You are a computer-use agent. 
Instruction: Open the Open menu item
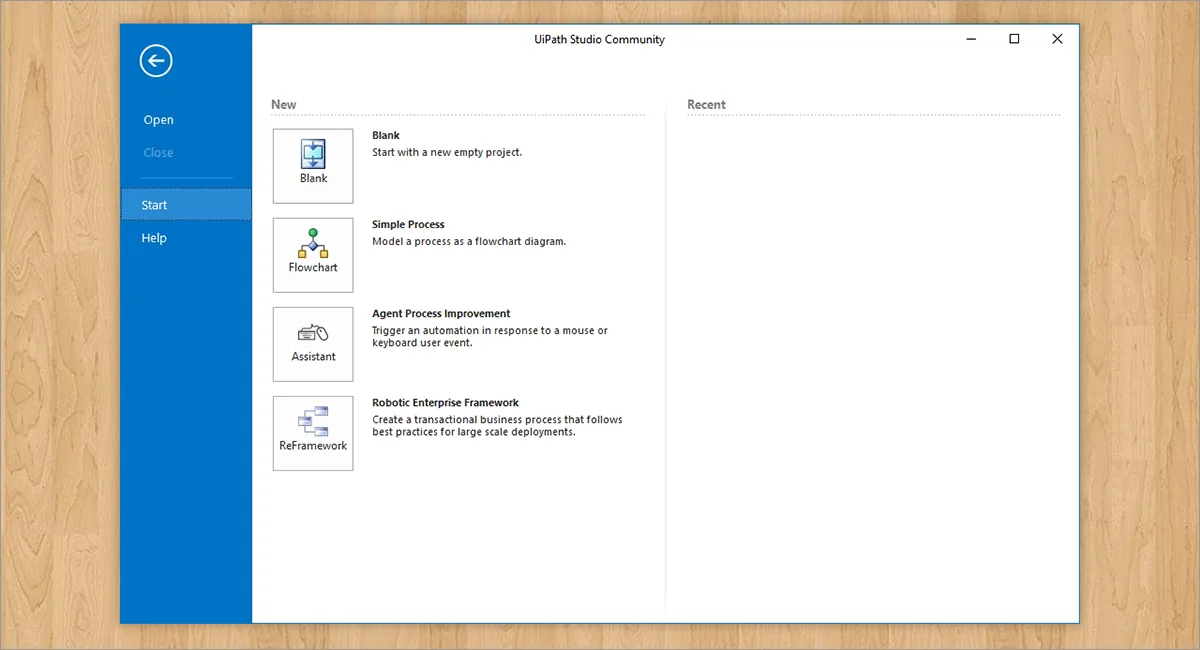(x=158, y=120)
